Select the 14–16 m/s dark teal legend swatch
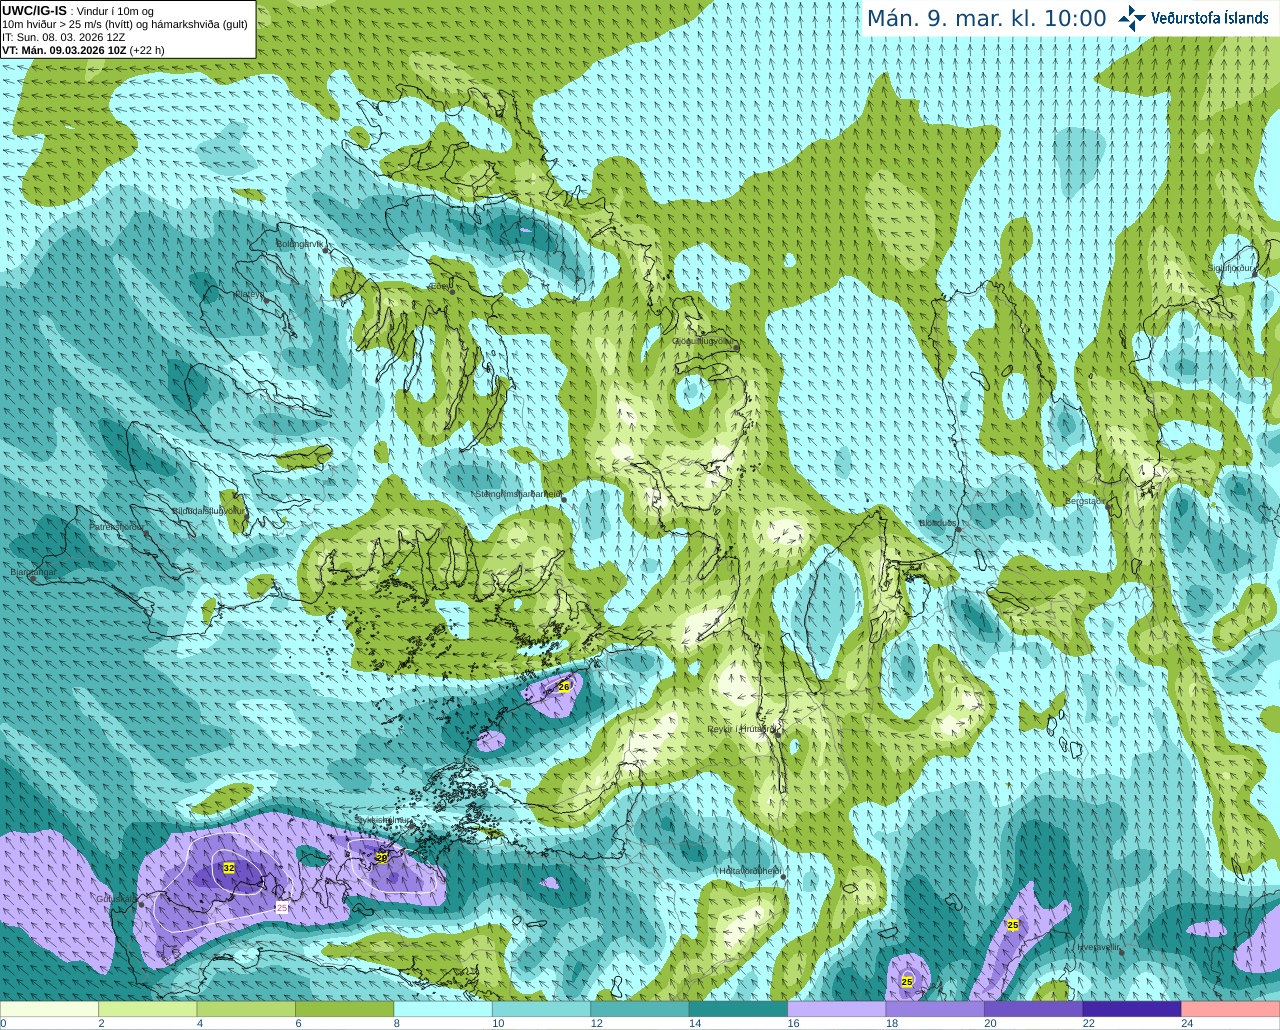This screenshot has height=1030, width=1280. click(738, 1009)
